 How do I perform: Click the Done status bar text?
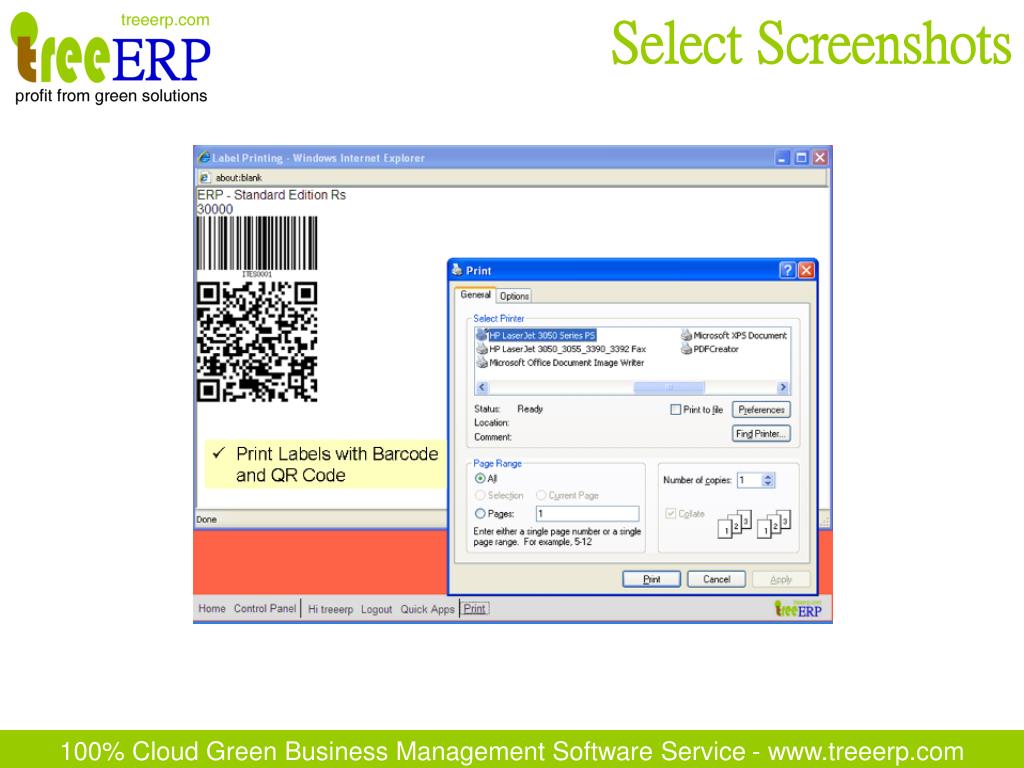tap(206, 519)
